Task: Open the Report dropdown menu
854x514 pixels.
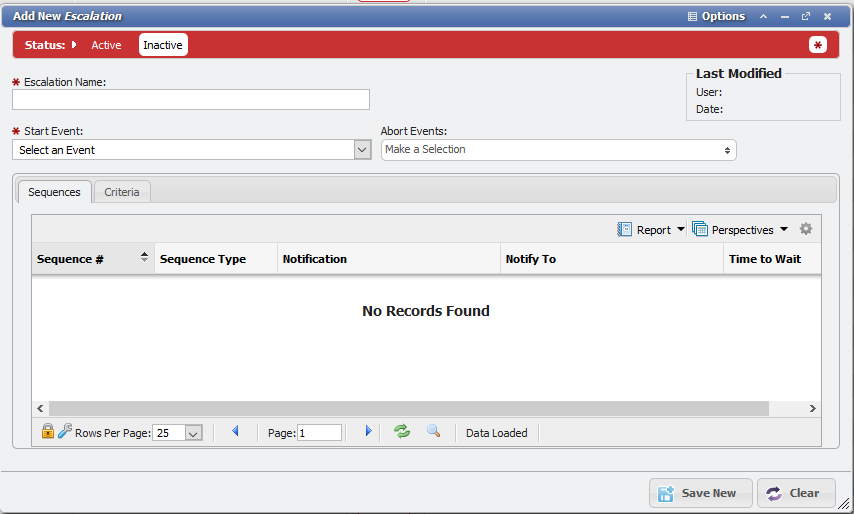Action: (652, 230)
